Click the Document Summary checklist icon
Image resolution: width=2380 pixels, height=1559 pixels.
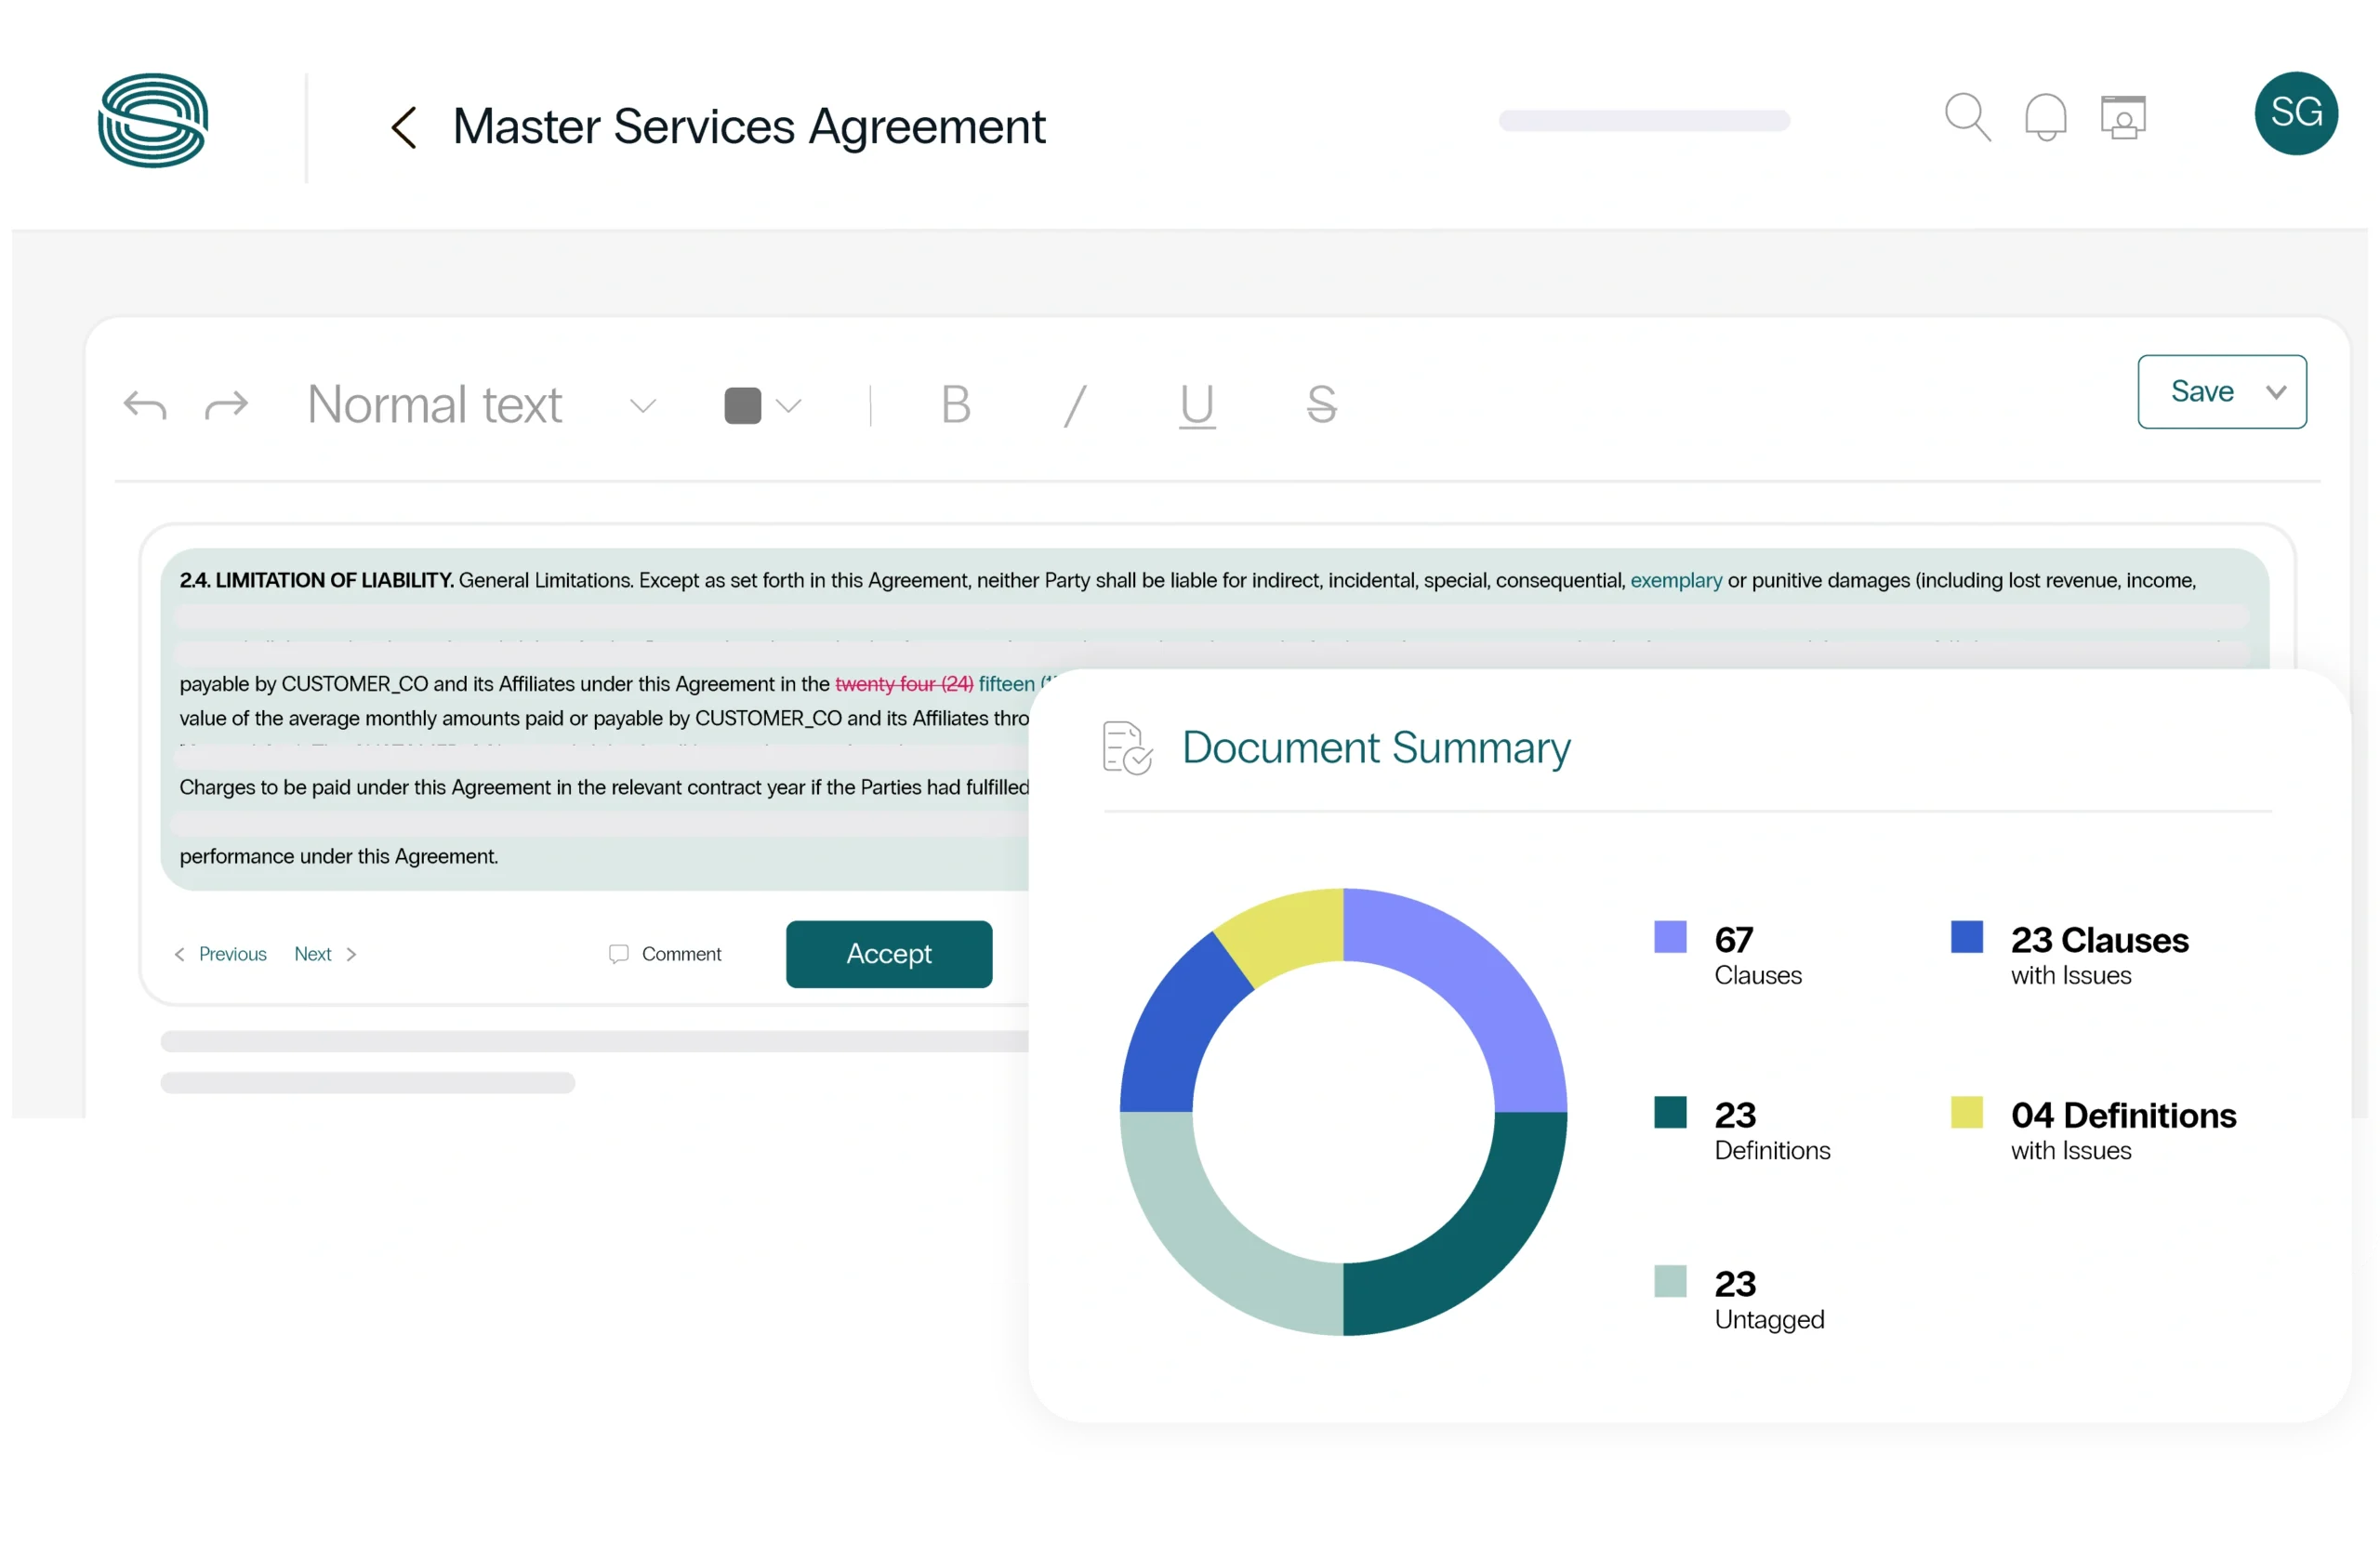(1126, 747)
